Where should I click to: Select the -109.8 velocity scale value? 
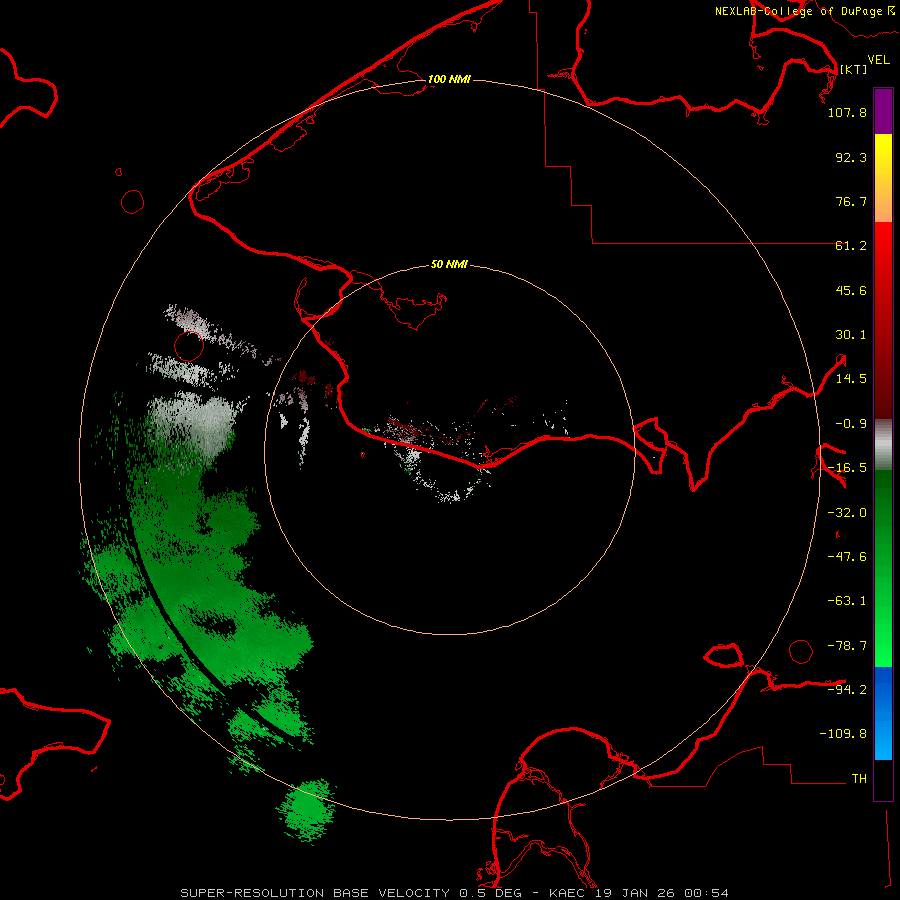click(x=843, y=734)
